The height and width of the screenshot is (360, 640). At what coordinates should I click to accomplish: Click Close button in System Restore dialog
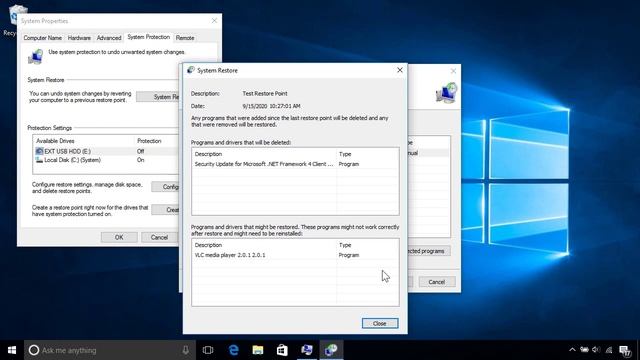pos(380,323)
